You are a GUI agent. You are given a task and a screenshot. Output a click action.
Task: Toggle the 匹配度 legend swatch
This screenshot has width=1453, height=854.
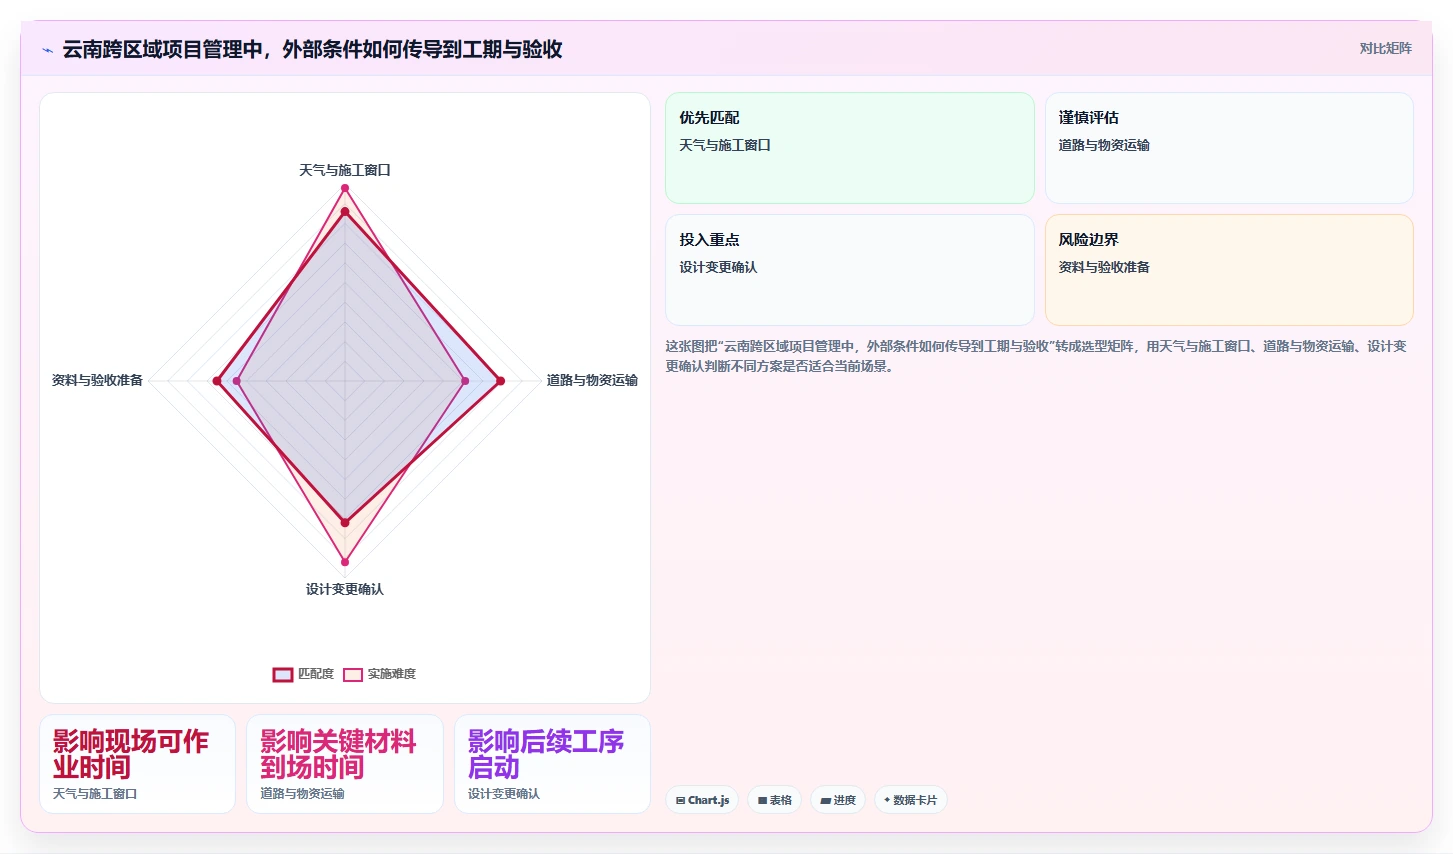(283, 674)
